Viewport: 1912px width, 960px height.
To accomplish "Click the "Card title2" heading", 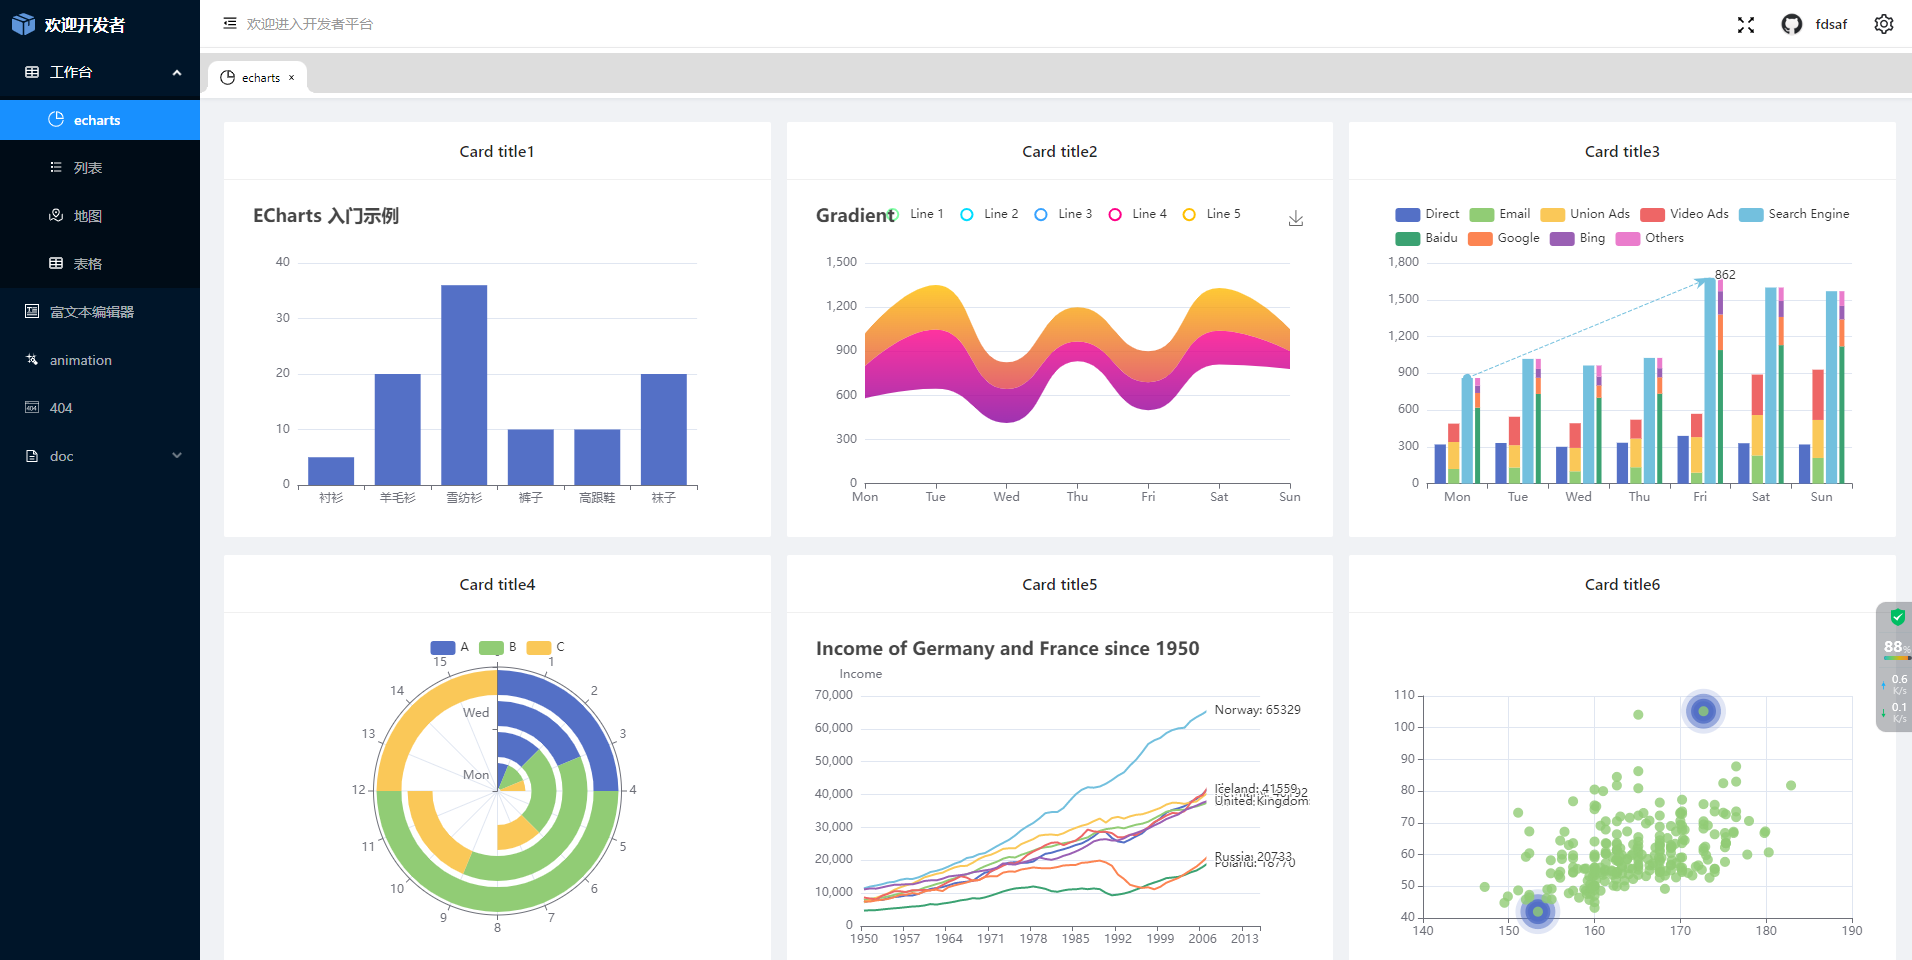I will (x=1060, y=151).
